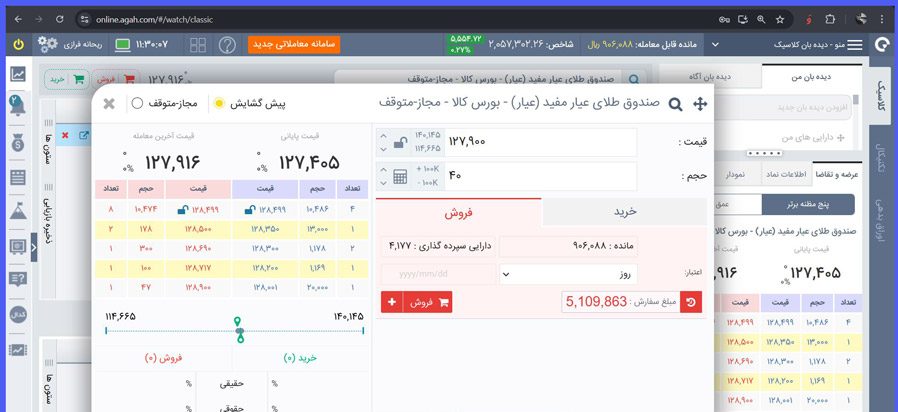Select the مجاز-متوقف radio button
This screenshot has height=412, width=898.
coord(137,103)
